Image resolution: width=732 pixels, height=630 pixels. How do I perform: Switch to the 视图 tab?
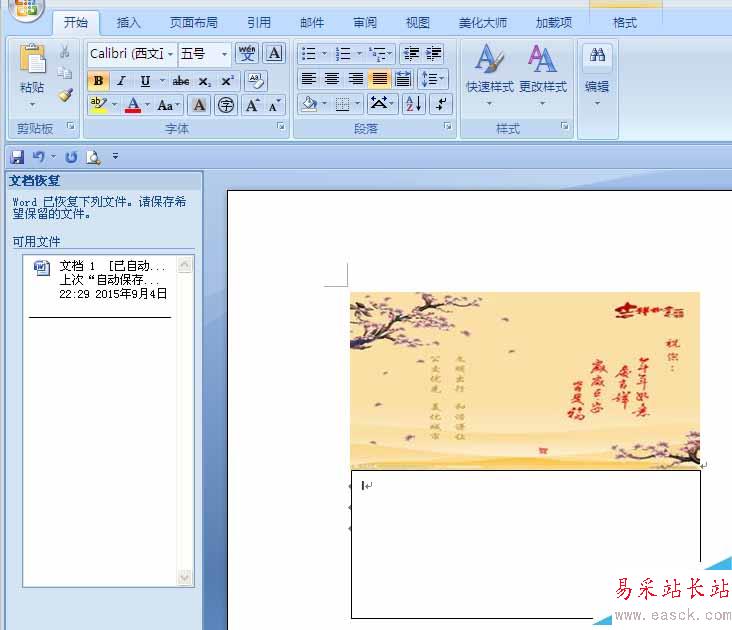pyautogui.click(x=417, y=22)
